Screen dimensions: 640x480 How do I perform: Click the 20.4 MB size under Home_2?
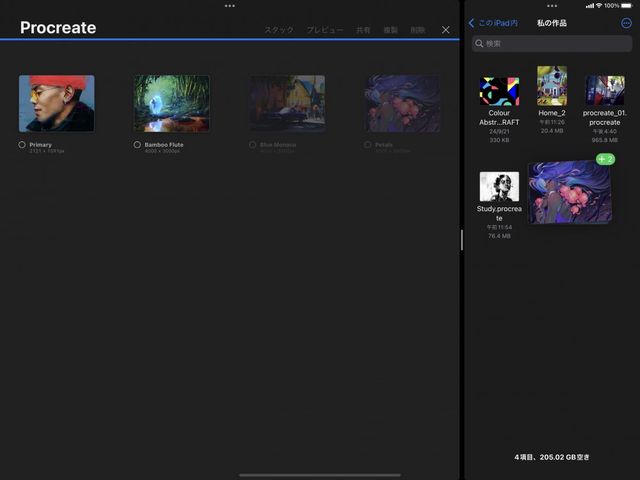552,131
